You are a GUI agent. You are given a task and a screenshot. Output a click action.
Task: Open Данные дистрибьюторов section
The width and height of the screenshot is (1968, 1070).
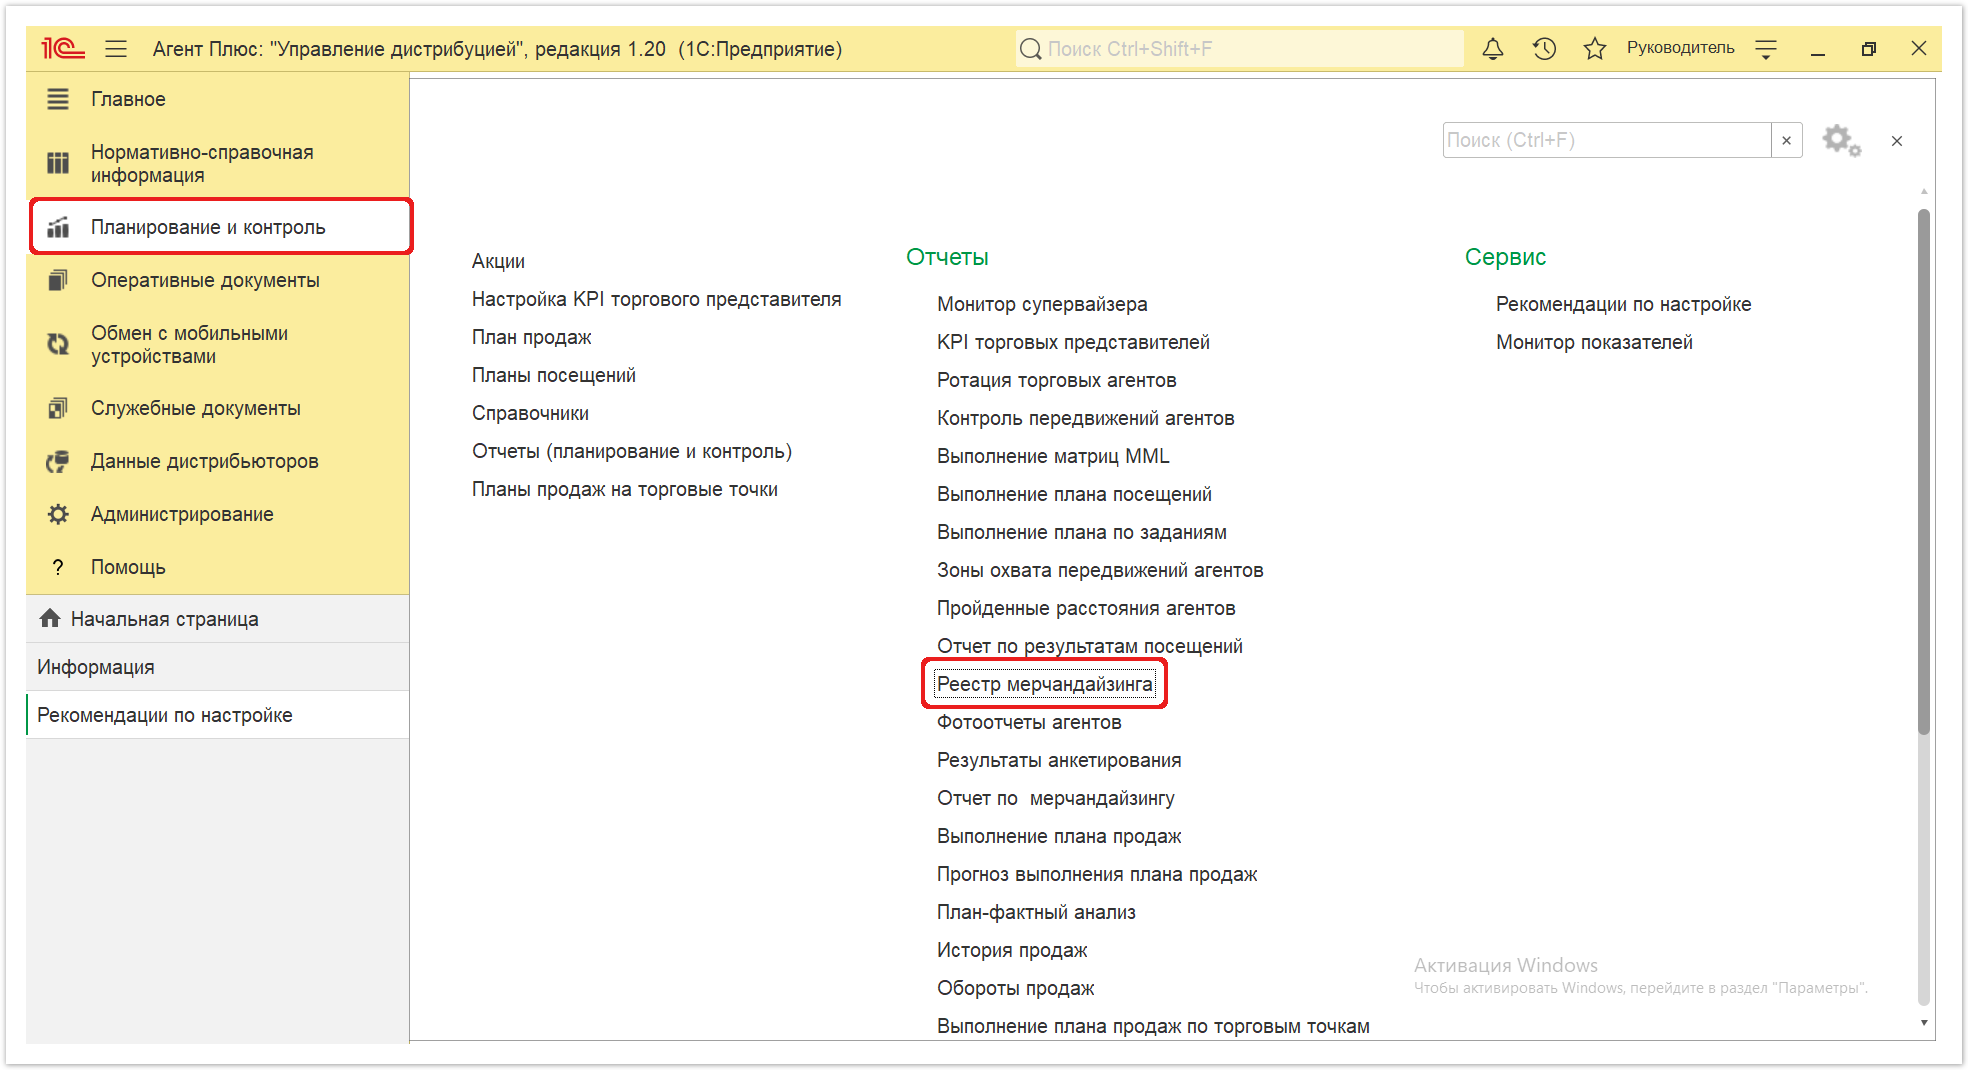click(x=204, y=461)
